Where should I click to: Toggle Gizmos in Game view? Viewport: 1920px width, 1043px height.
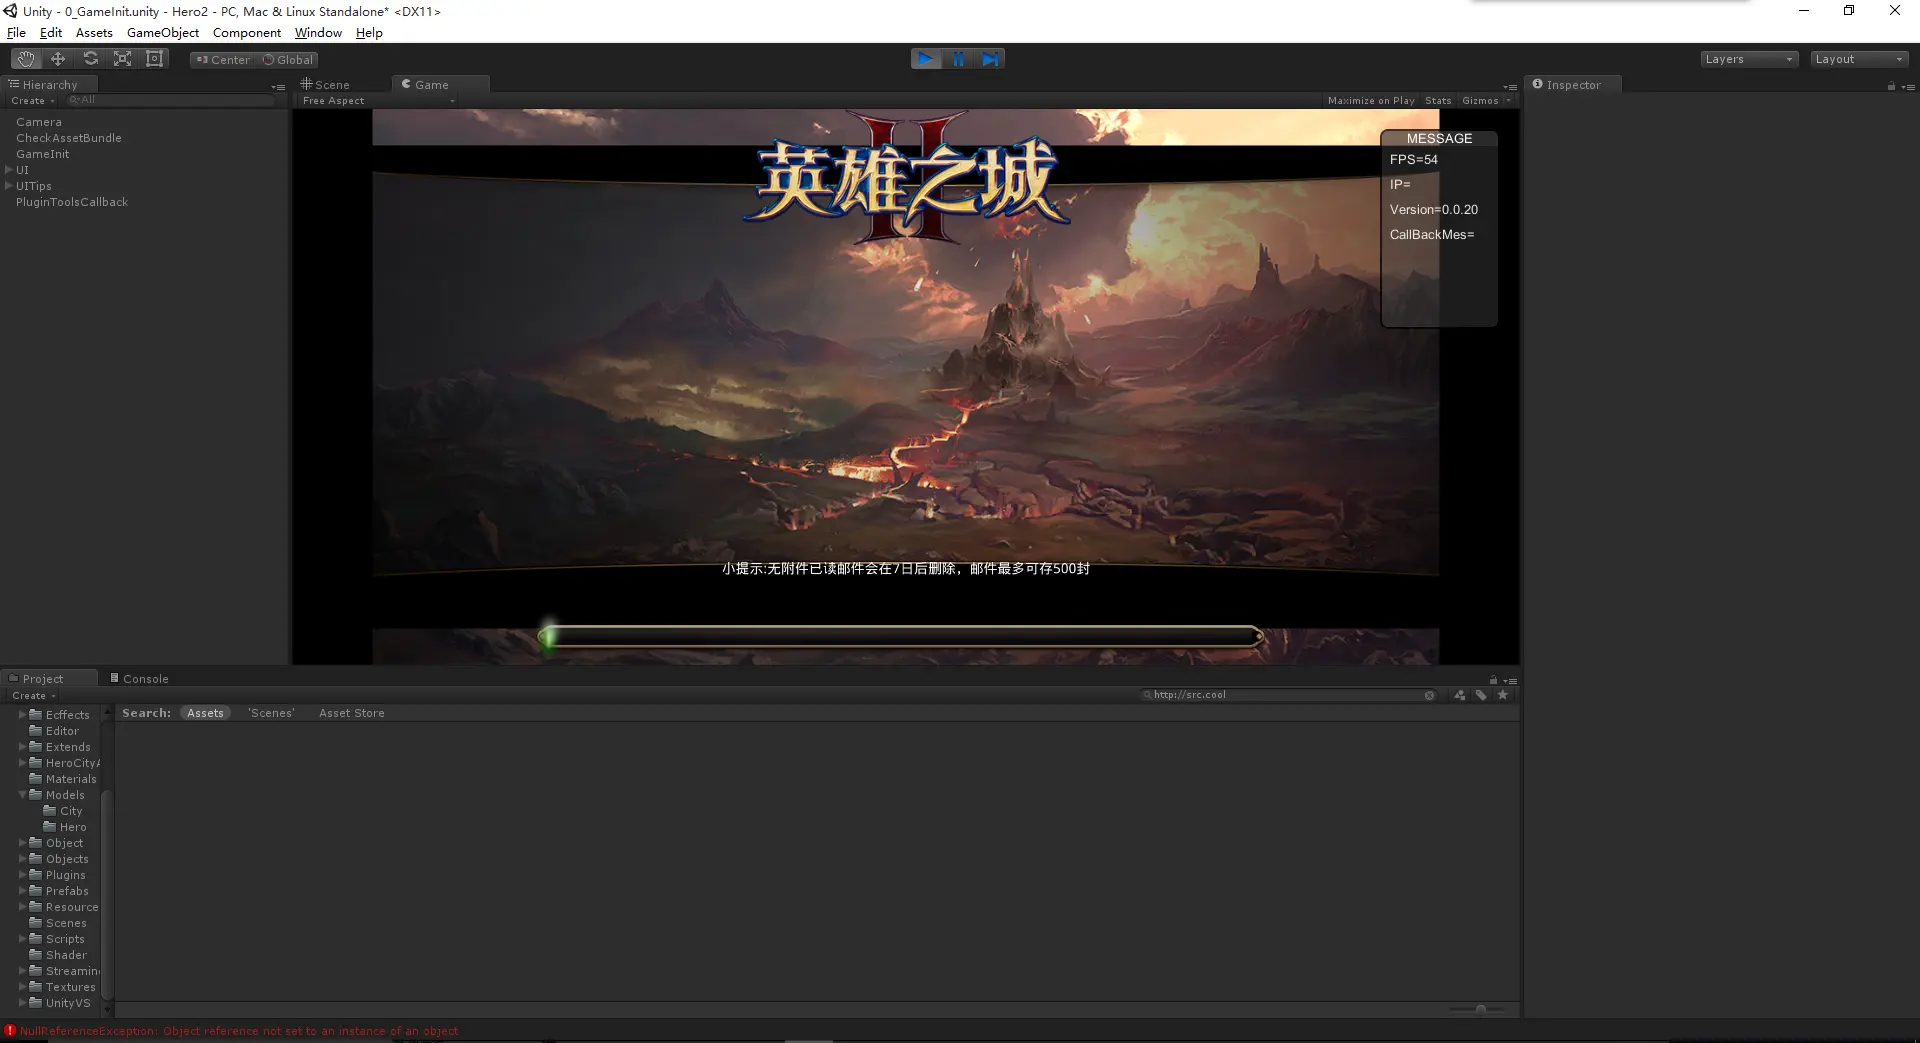[x=1480, y=101]
